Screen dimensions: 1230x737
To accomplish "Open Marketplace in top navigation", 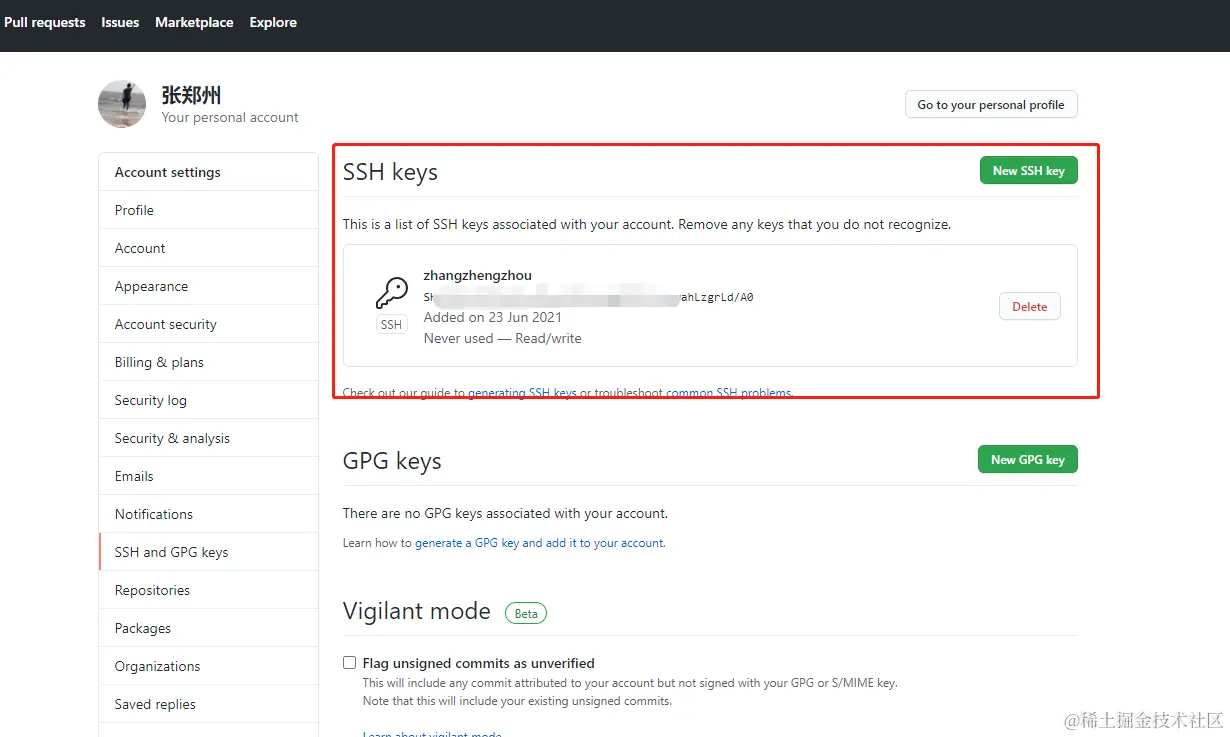I will (x=194, y=22).
